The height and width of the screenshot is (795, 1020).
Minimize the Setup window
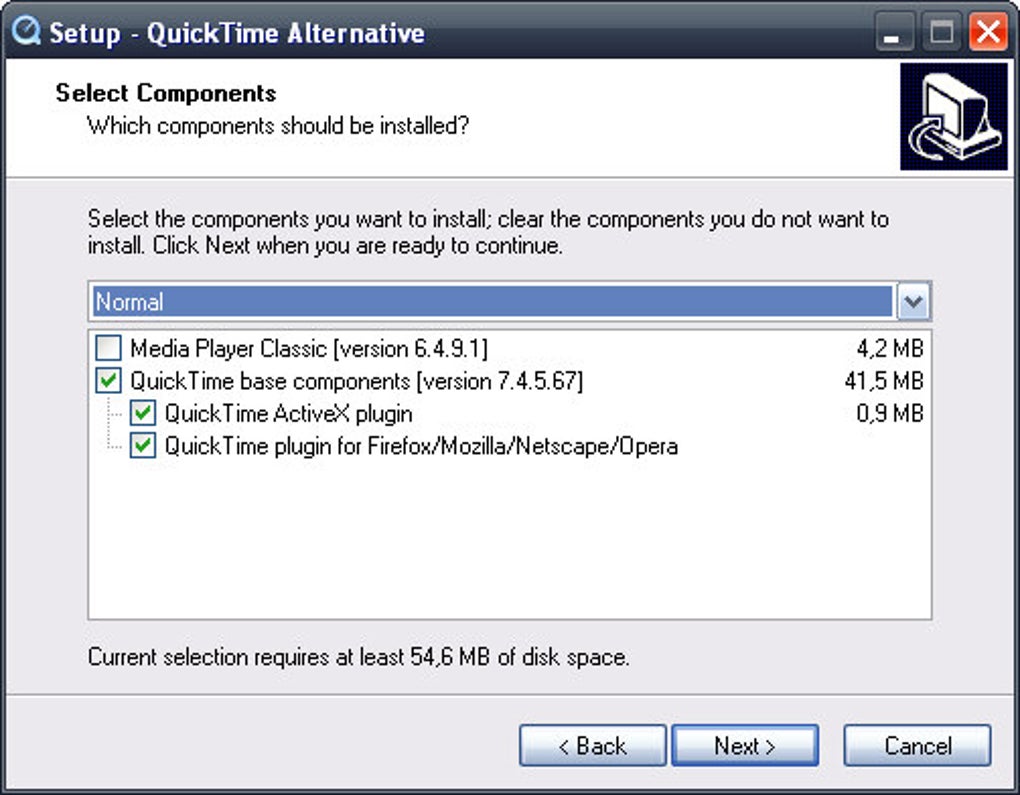(x=893, y=33)
